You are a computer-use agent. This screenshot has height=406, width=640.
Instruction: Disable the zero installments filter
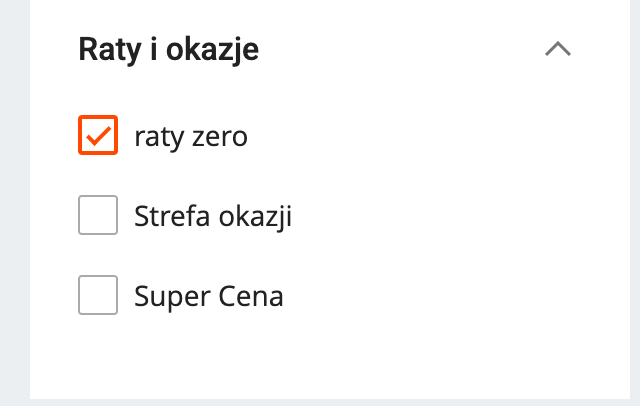98,136
